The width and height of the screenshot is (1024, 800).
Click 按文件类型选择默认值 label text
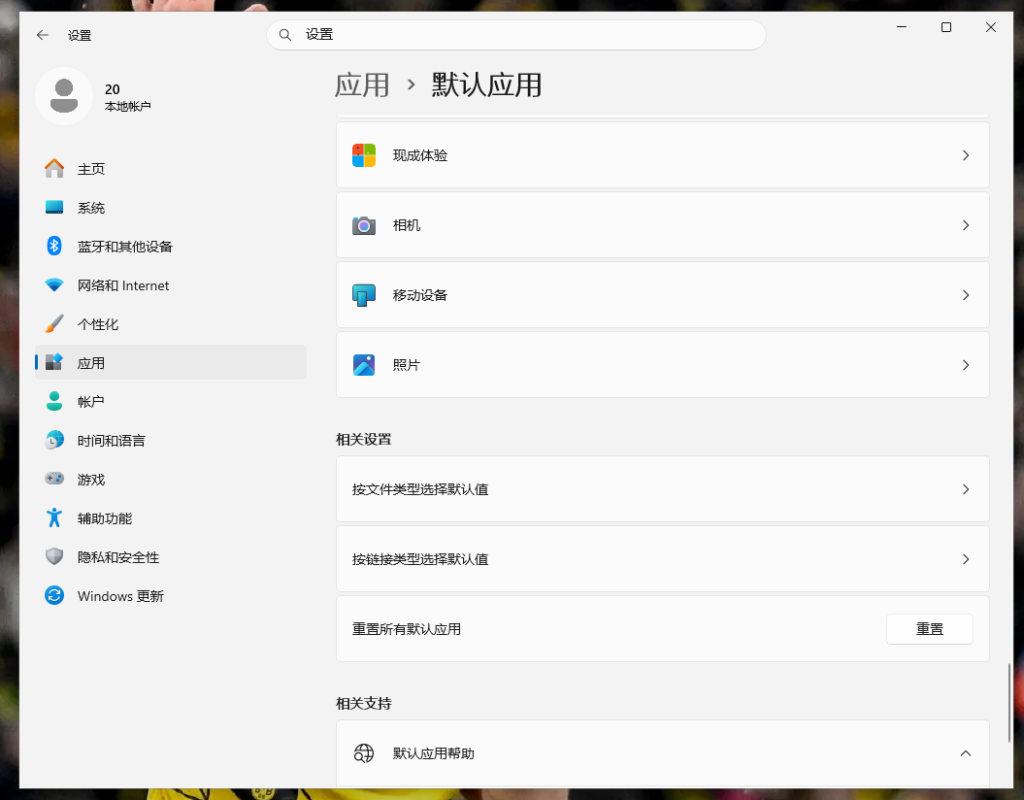coord(420,489)
